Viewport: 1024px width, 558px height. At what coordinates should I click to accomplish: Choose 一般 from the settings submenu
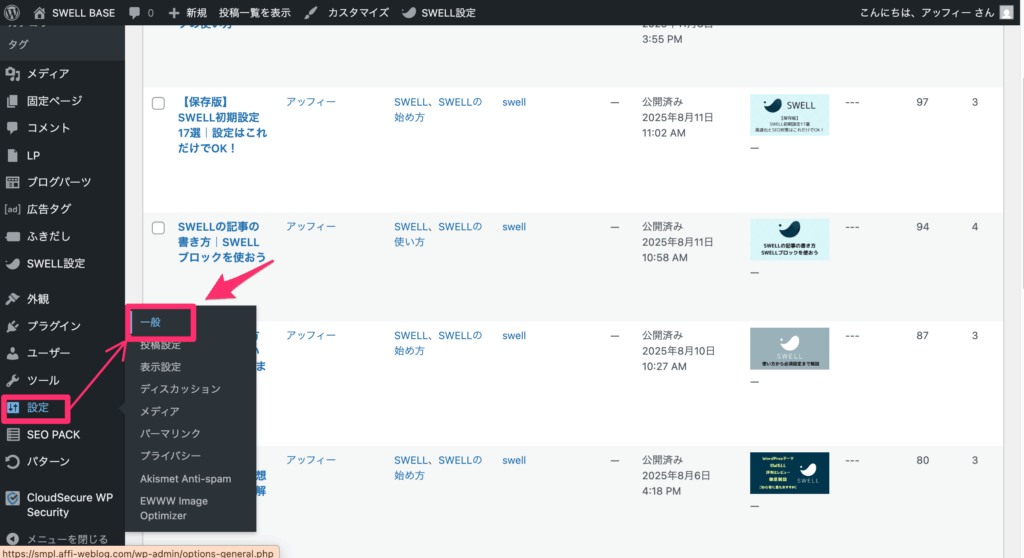151,322
